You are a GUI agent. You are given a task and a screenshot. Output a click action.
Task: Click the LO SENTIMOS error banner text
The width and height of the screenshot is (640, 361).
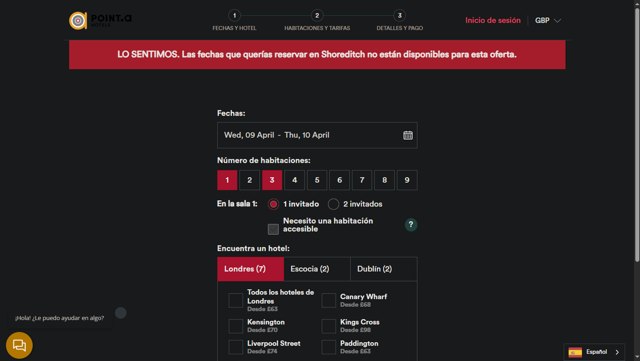(x=317, y=54)
